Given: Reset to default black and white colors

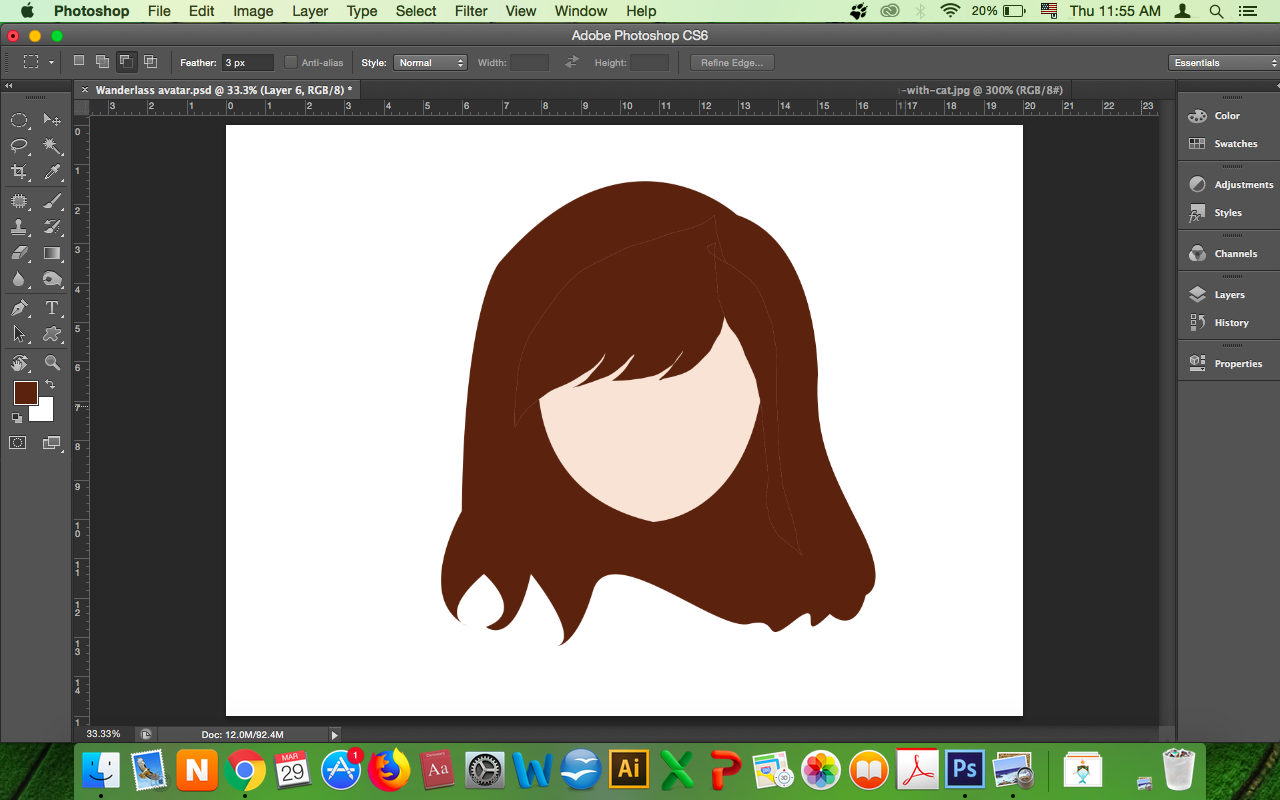Looking at the screenshot, I should pyautogui.click(x=17, y=418).
